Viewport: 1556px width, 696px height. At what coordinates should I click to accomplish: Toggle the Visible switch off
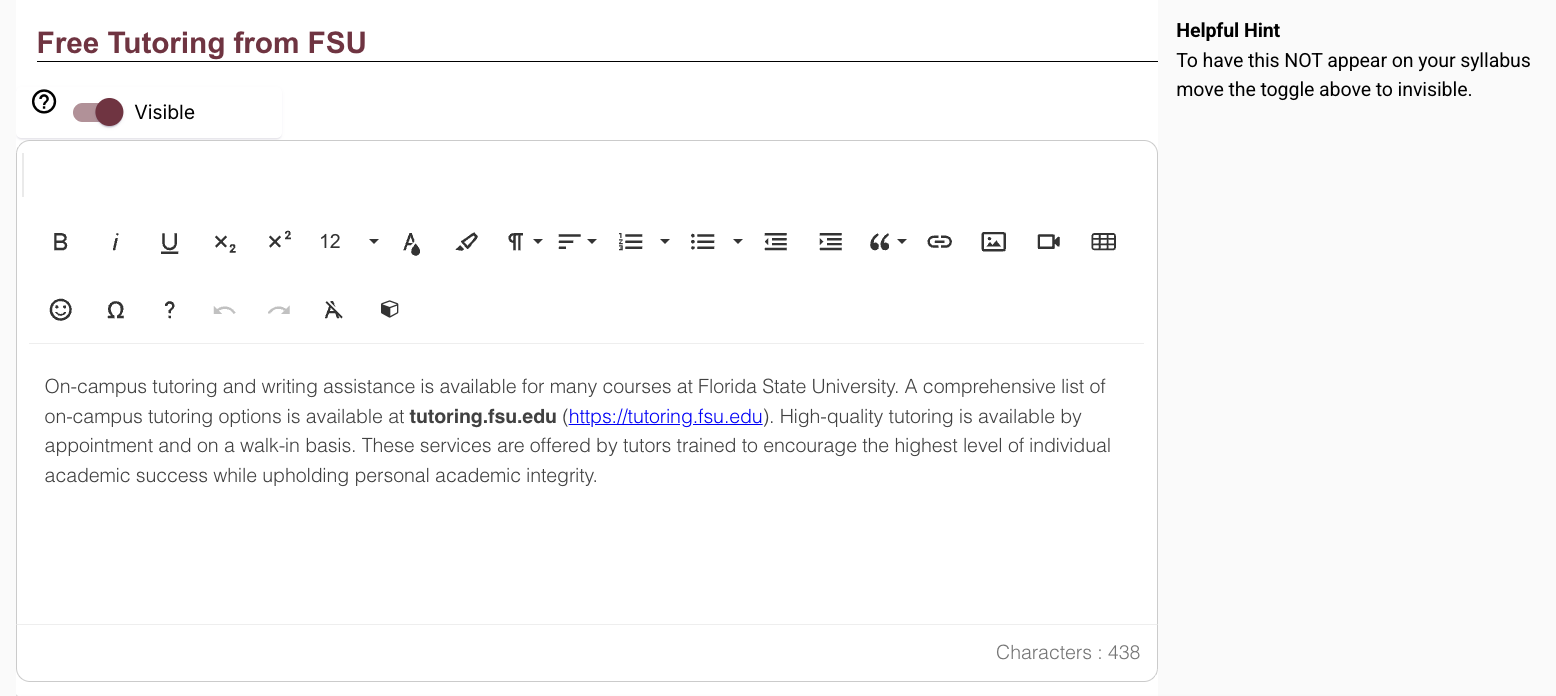click(x=98, y=112)
